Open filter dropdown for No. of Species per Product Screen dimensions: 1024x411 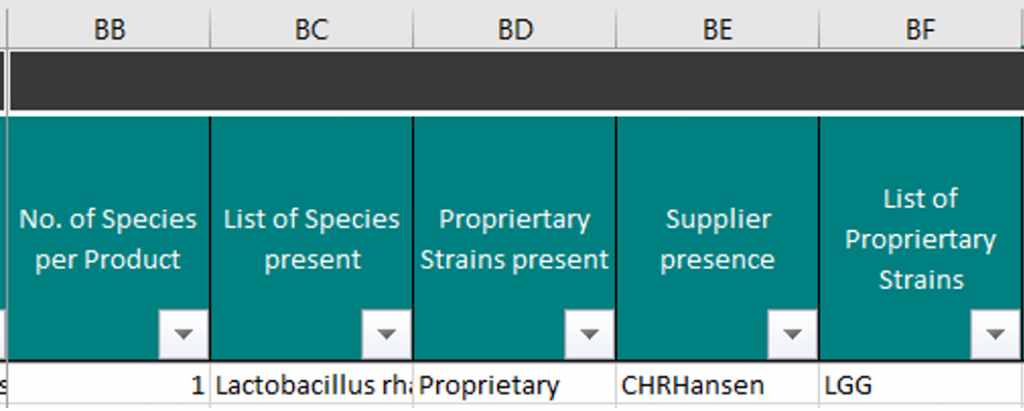[184, 334]
